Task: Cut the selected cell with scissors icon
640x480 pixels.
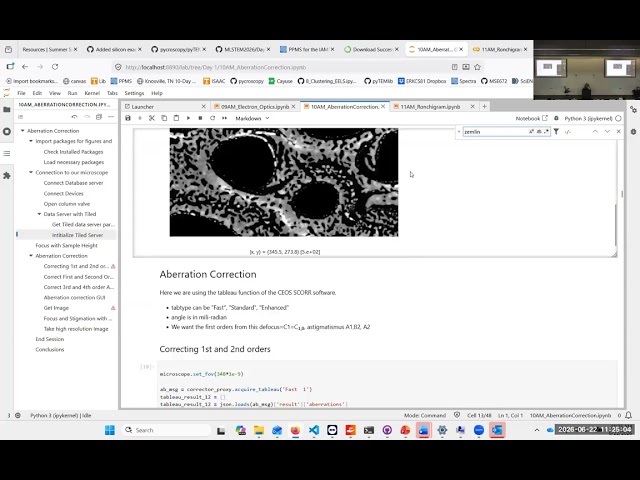Action: coord(152,118)
